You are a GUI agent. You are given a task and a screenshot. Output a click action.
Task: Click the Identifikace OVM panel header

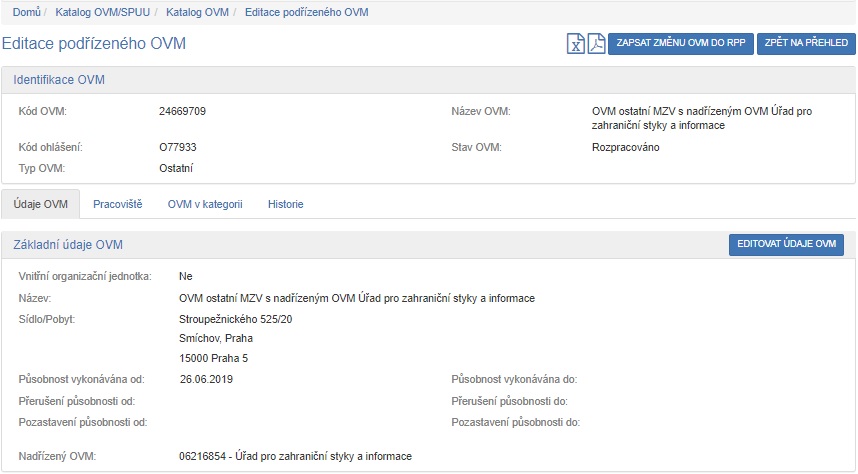click(59, 80)
